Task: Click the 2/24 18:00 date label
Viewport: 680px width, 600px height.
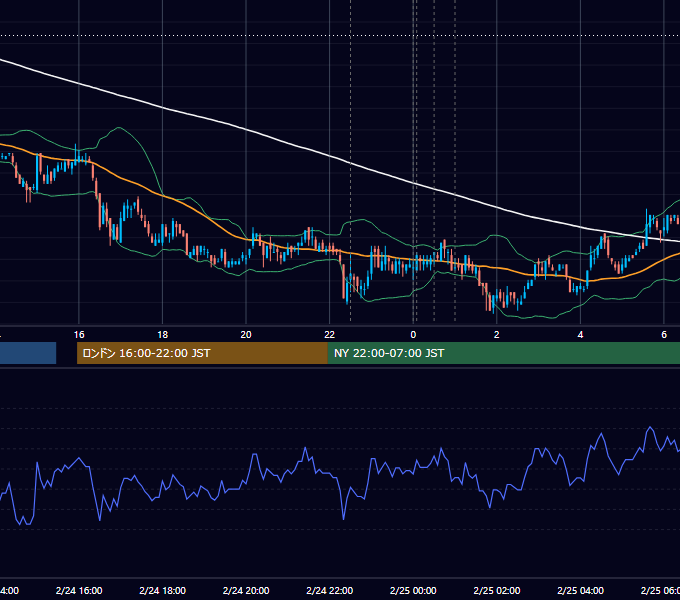Action: (163, 591)
